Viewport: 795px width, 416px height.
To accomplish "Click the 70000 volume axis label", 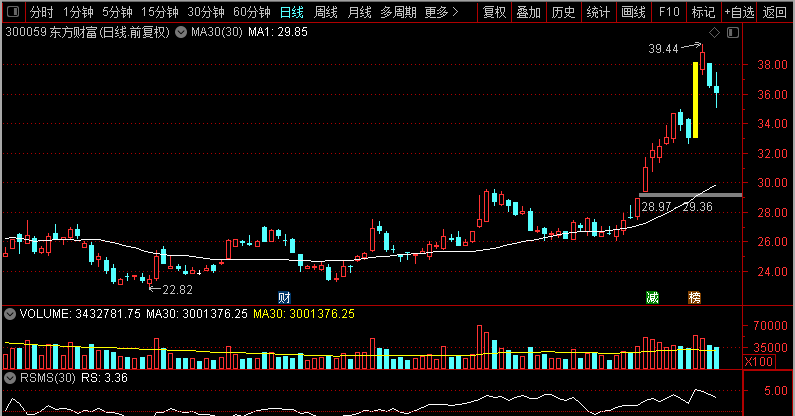I will pos(771,326).
